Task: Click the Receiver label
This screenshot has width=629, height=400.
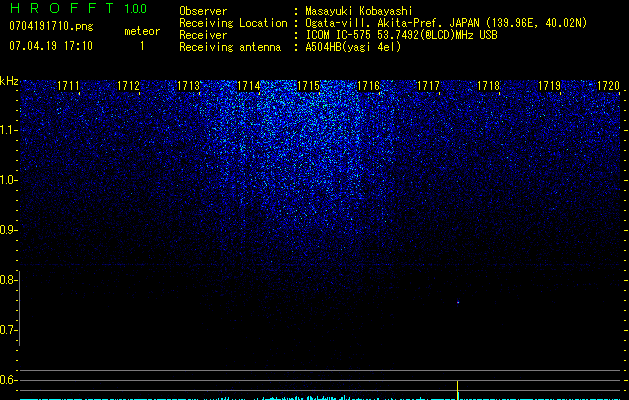Action: click(203, 35)
